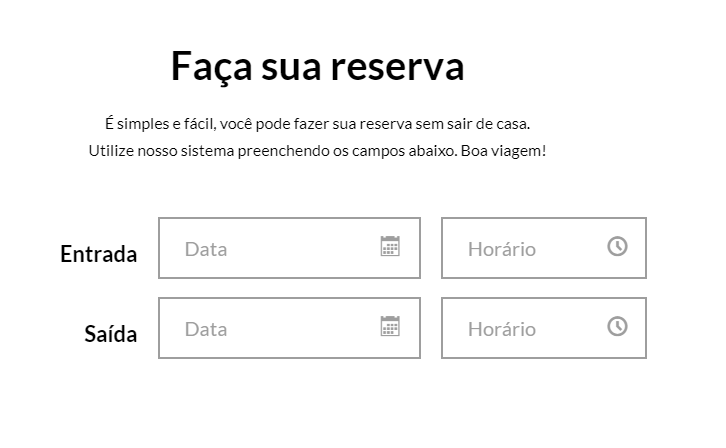Click the "Utilize nosso sistema" text line
This screenshot has width=726, height=448.
point(317,151)
